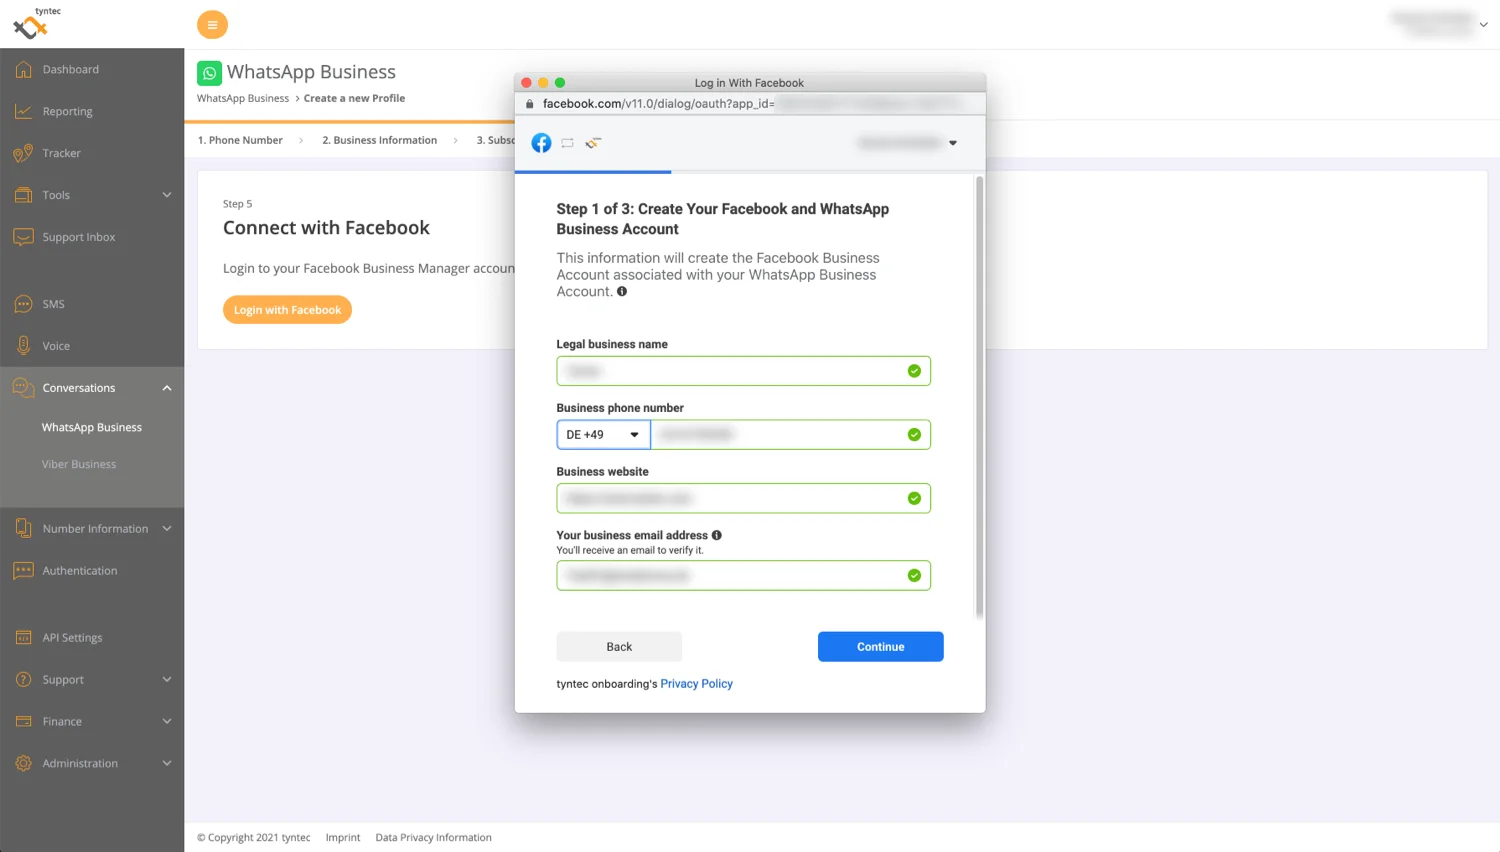Image resolution: width=1500 pixels, height=852 pixels.
Task: Open the Support Inbox icon
Action: point(23,238)
